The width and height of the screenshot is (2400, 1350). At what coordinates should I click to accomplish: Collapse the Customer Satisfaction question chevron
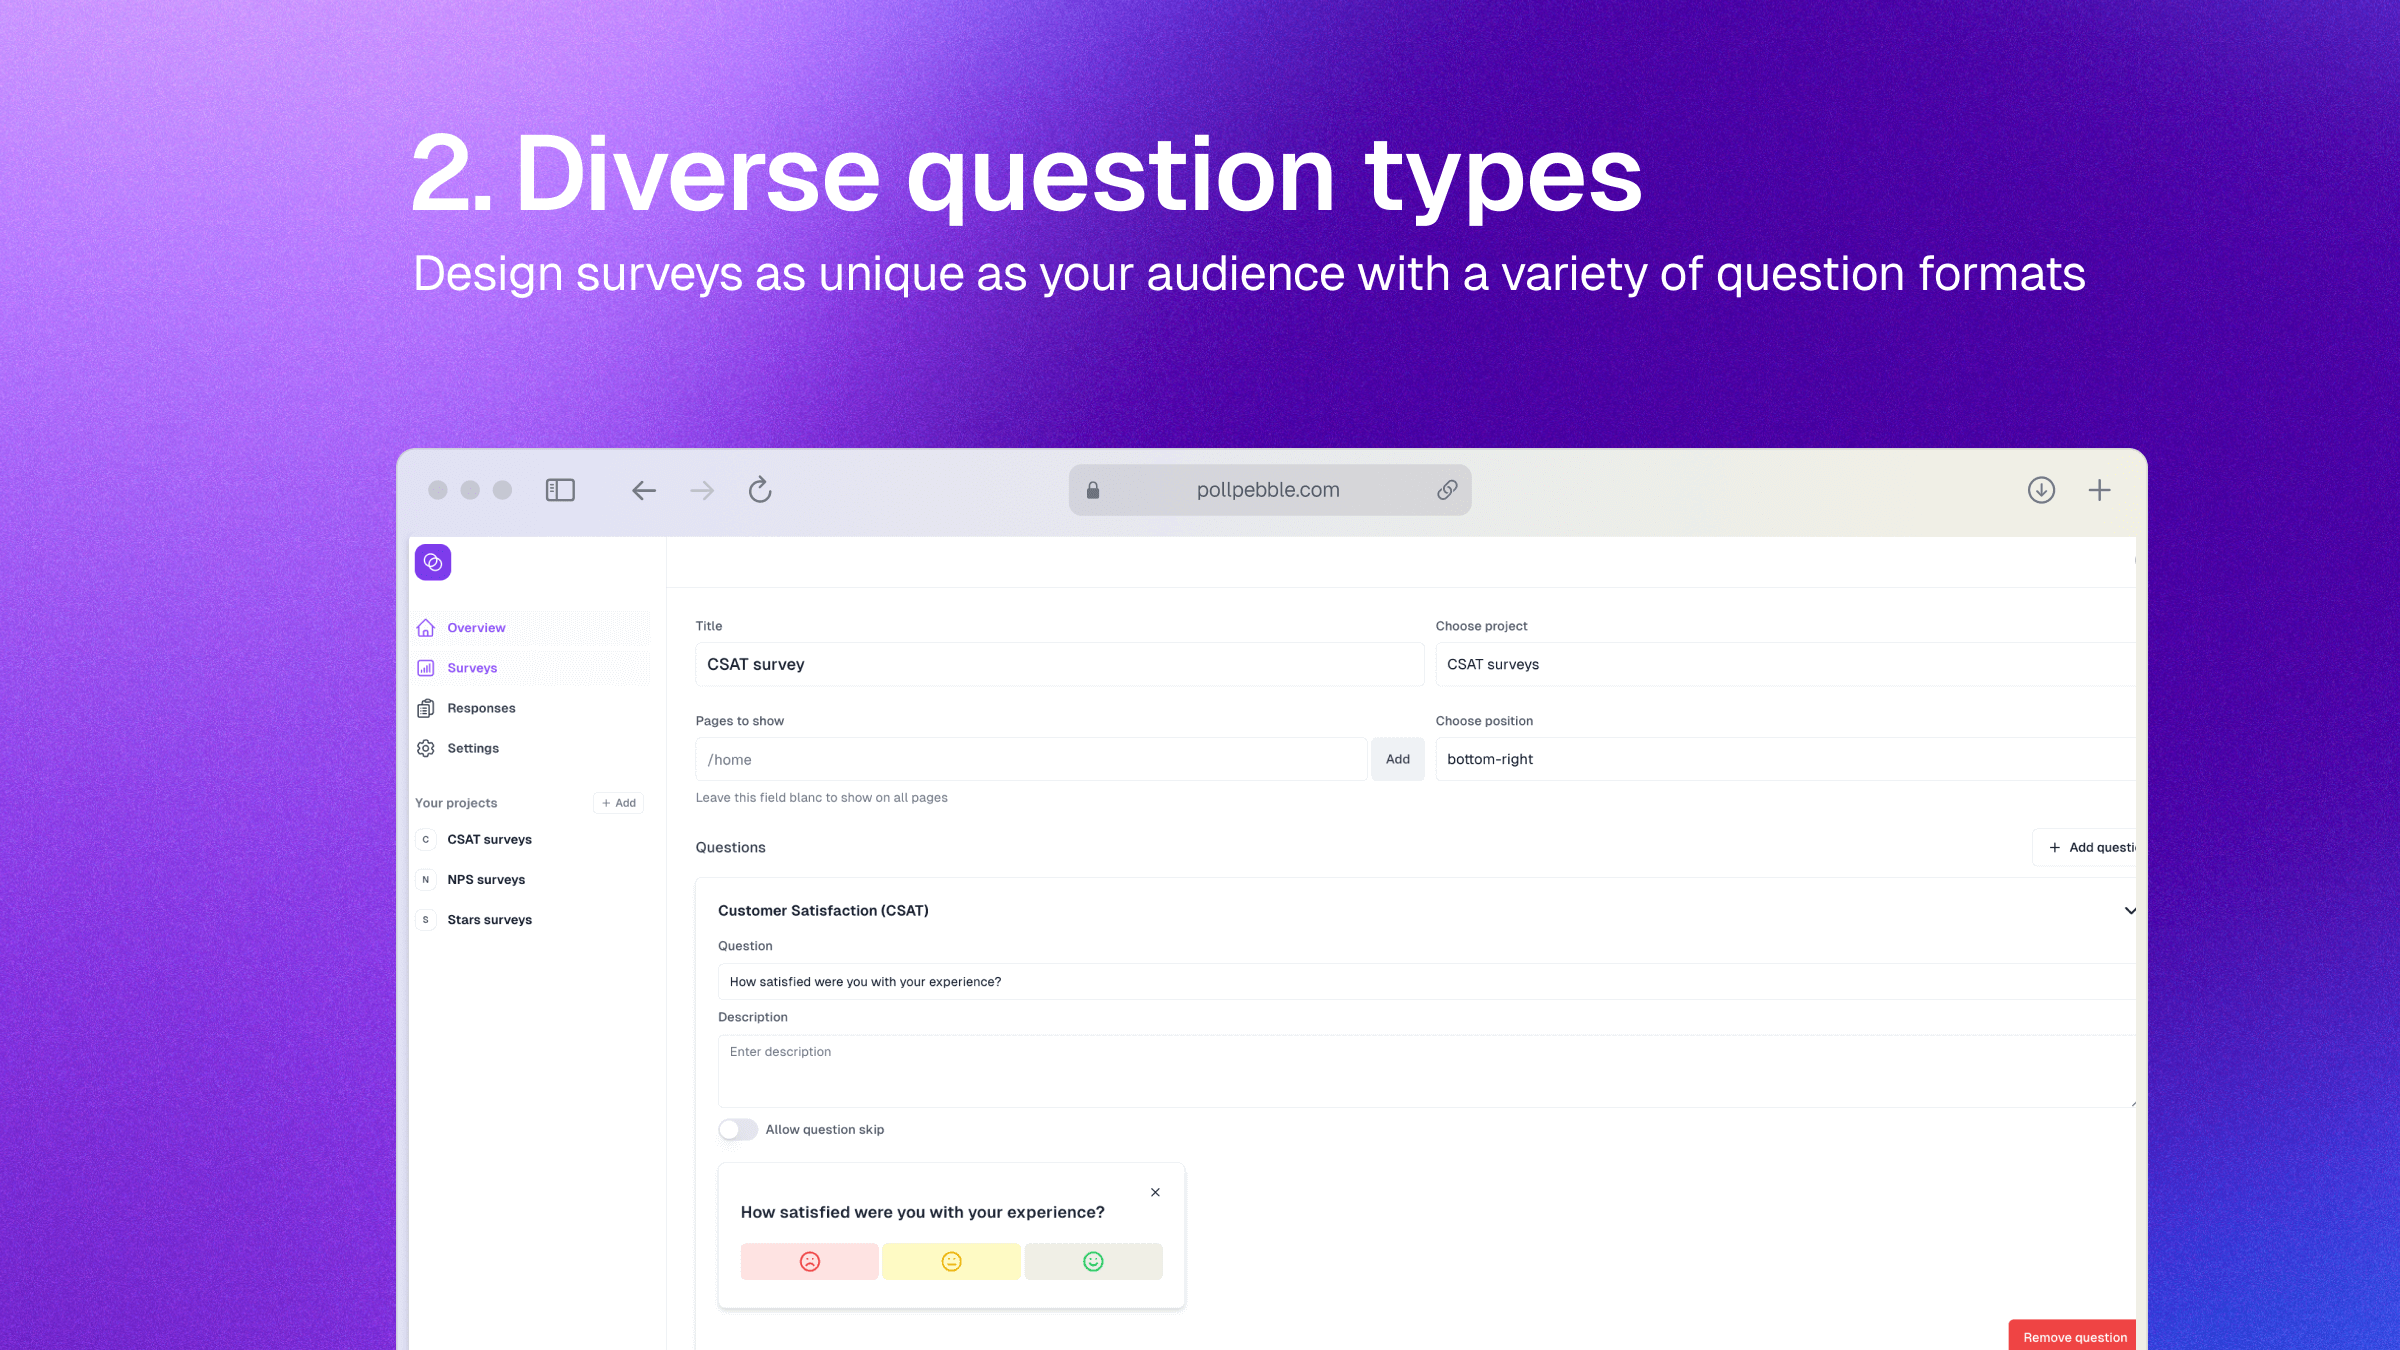tap(2129, 911)
